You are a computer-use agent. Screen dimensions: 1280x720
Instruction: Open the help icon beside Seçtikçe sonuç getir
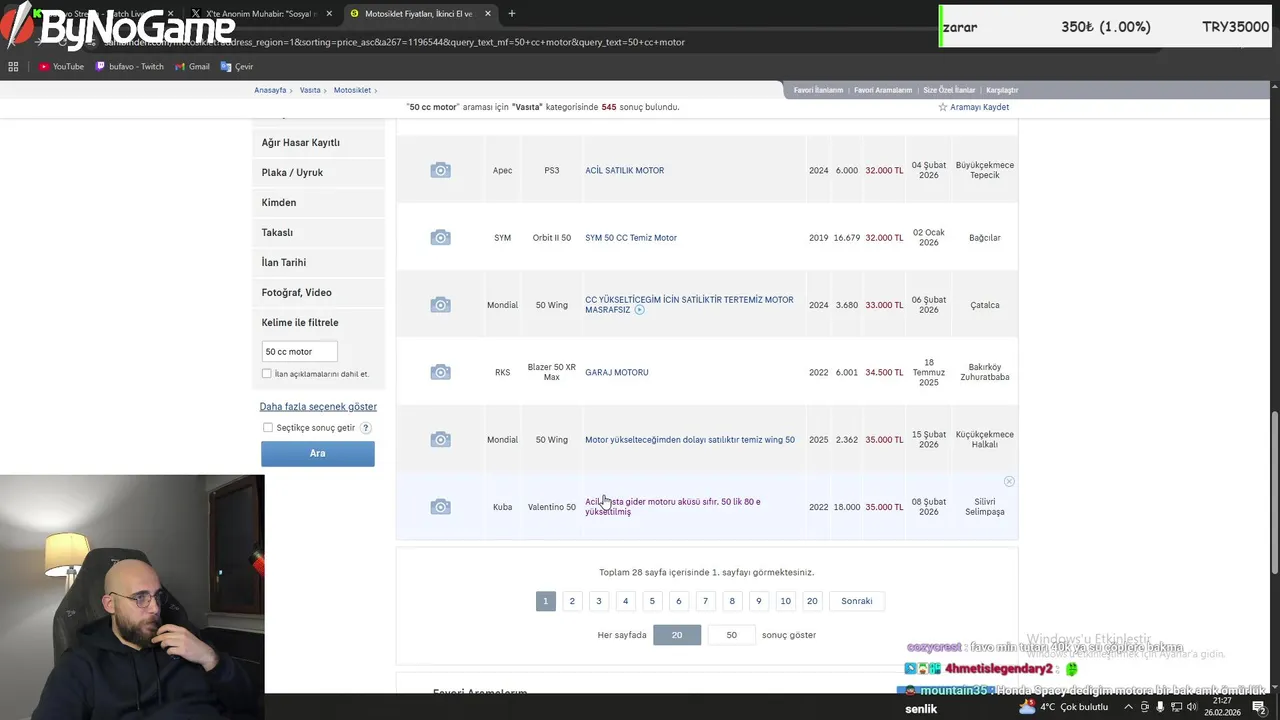click(366, 428)
